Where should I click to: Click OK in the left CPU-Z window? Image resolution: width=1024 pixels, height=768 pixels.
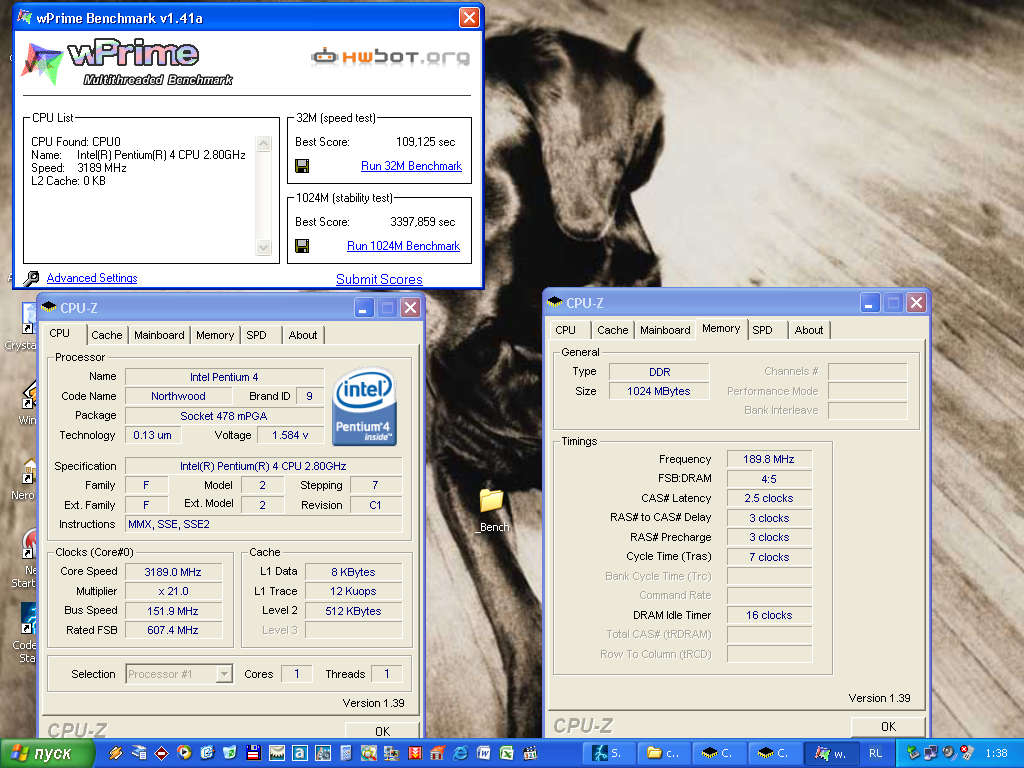coord(383,731)
